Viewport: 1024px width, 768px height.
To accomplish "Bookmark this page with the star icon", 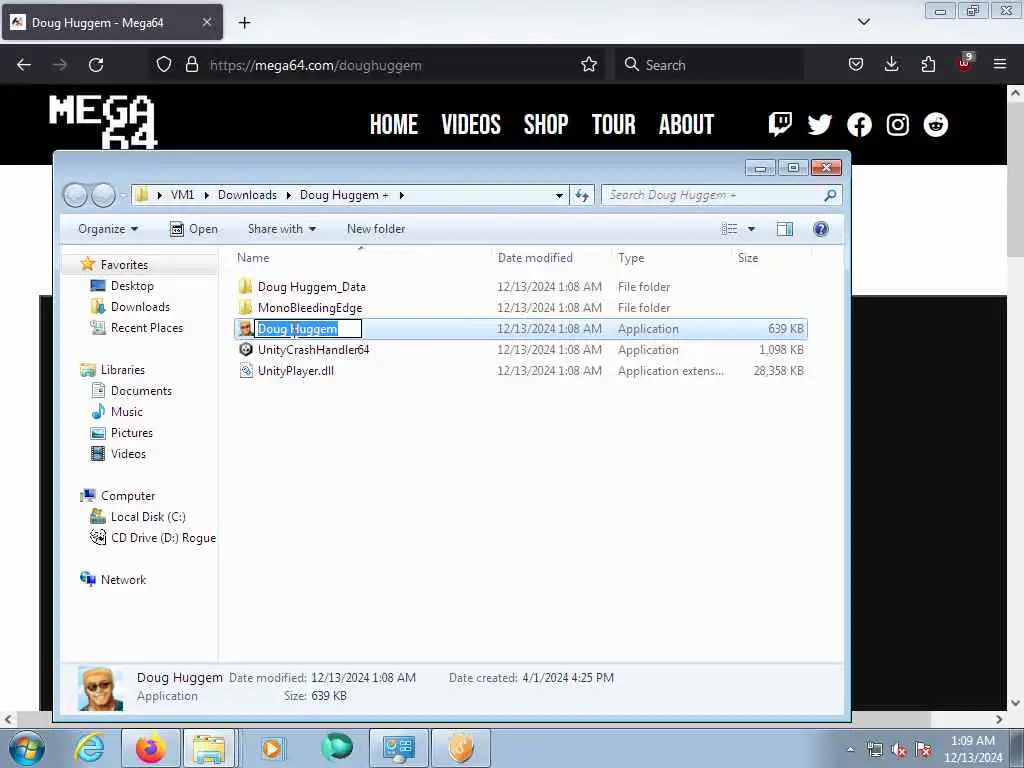I will [588, 65].
